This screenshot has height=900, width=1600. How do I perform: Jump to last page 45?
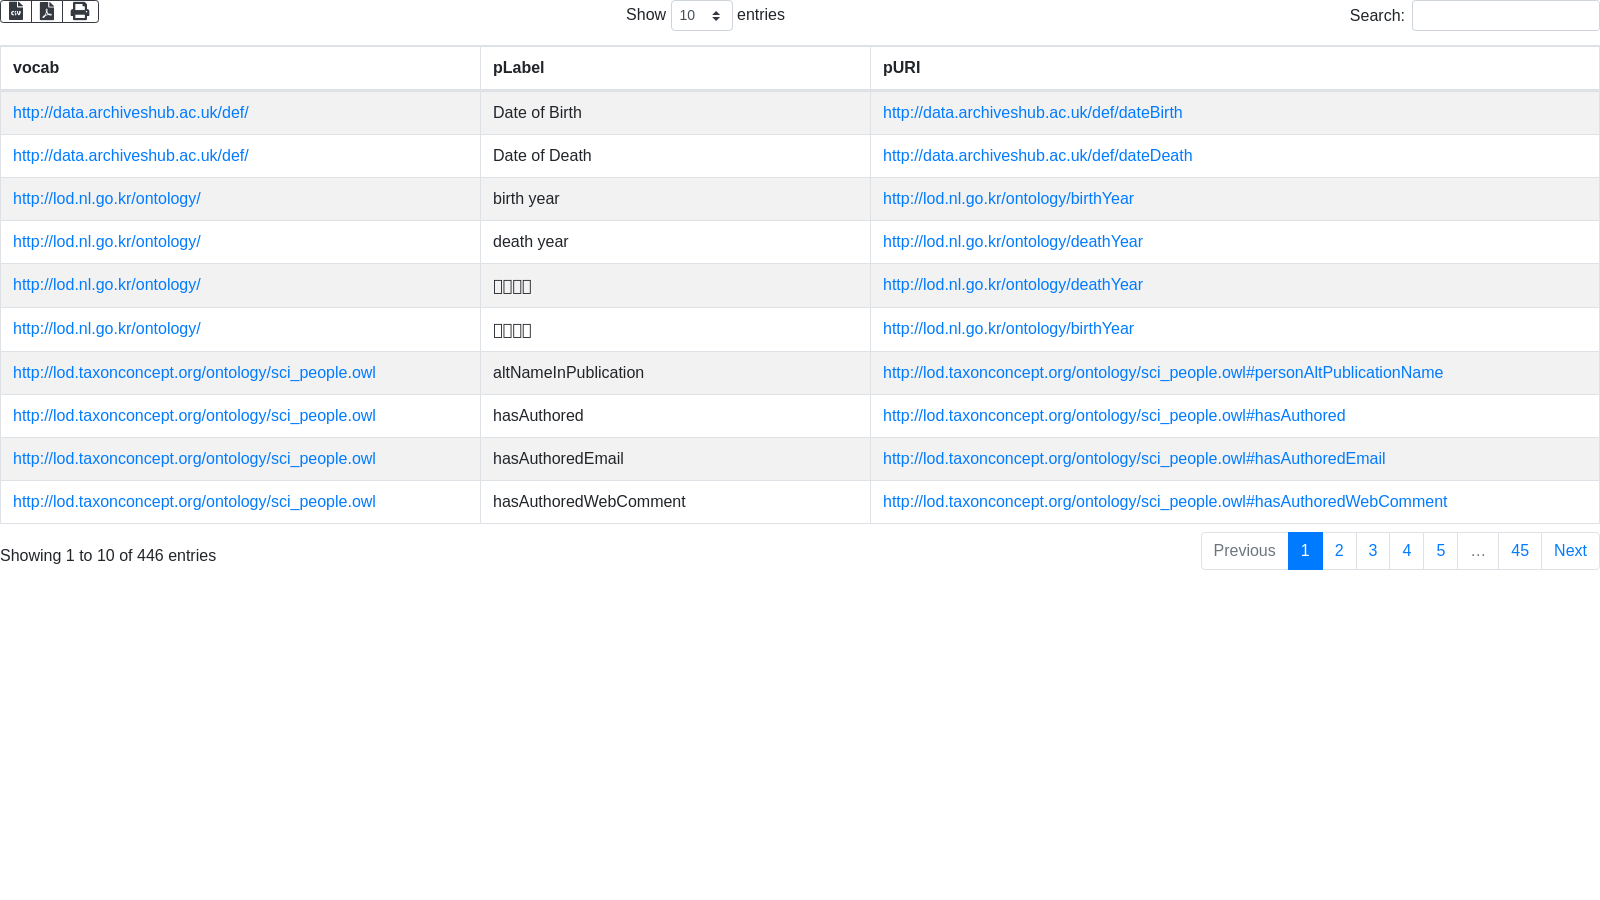(x=1520, y=551)
